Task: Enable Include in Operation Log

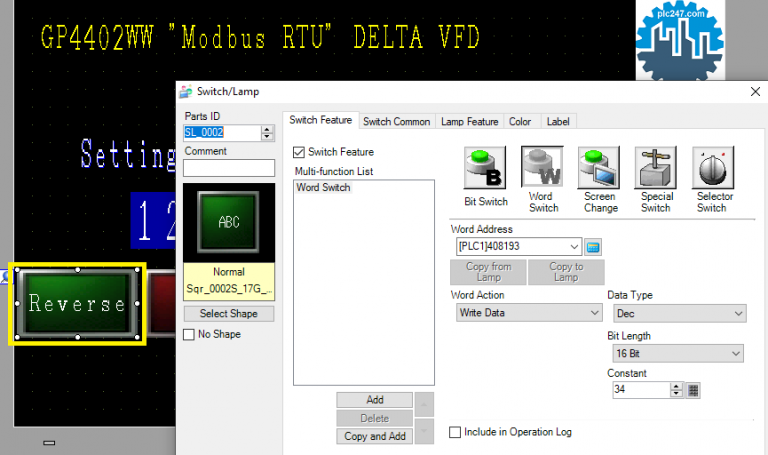Action: pos(455,432)
